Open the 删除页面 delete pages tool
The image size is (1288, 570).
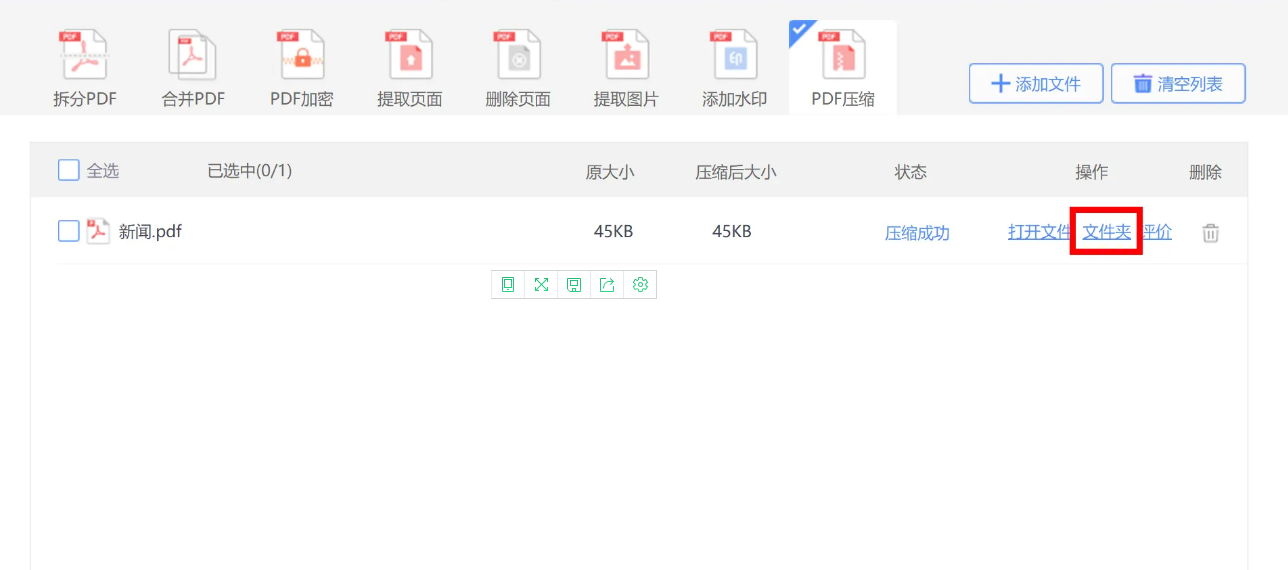pos(518,69)
